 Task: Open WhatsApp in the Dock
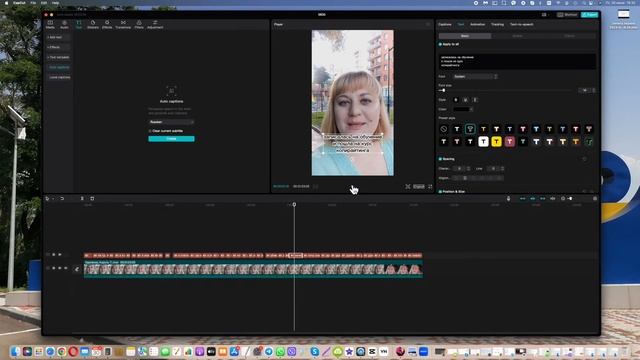(x=280, y=351)
